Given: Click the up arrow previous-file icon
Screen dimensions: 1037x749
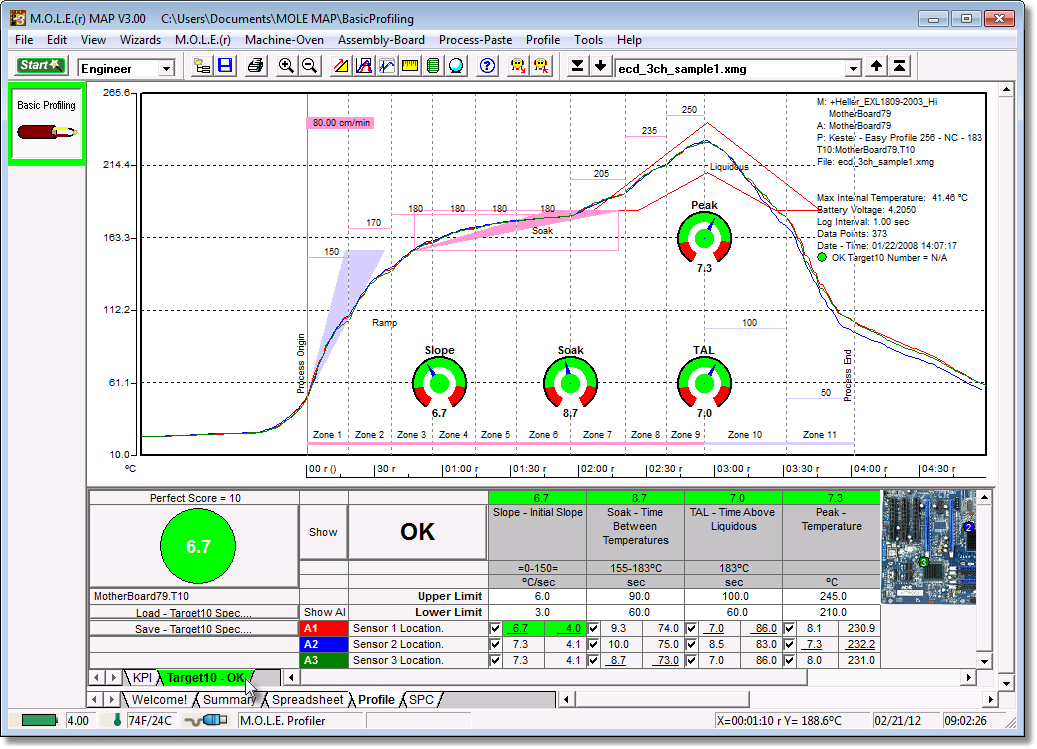Looking at the screenshot, I should pos(876,66).
